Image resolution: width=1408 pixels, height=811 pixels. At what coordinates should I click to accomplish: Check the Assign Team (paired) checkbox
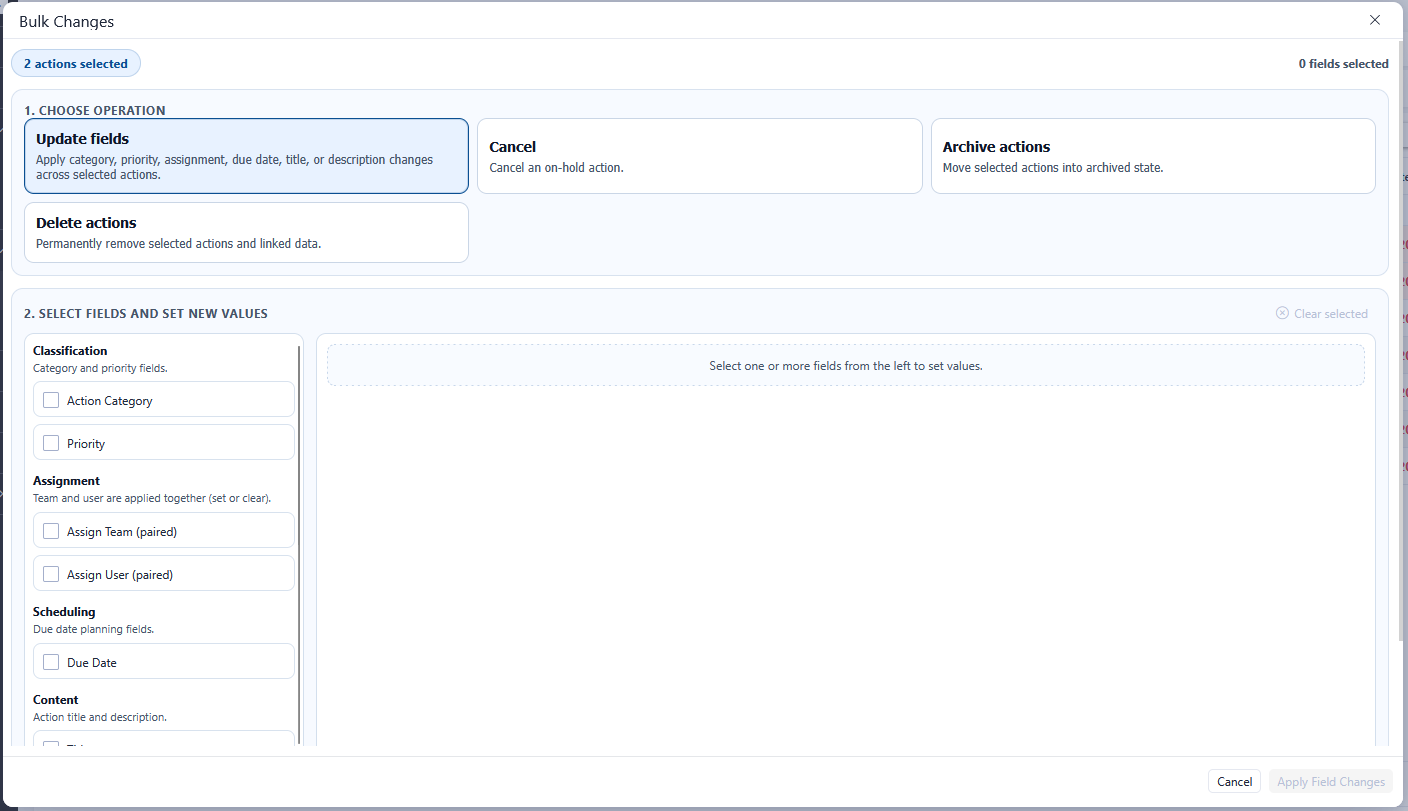pos(51,531)
